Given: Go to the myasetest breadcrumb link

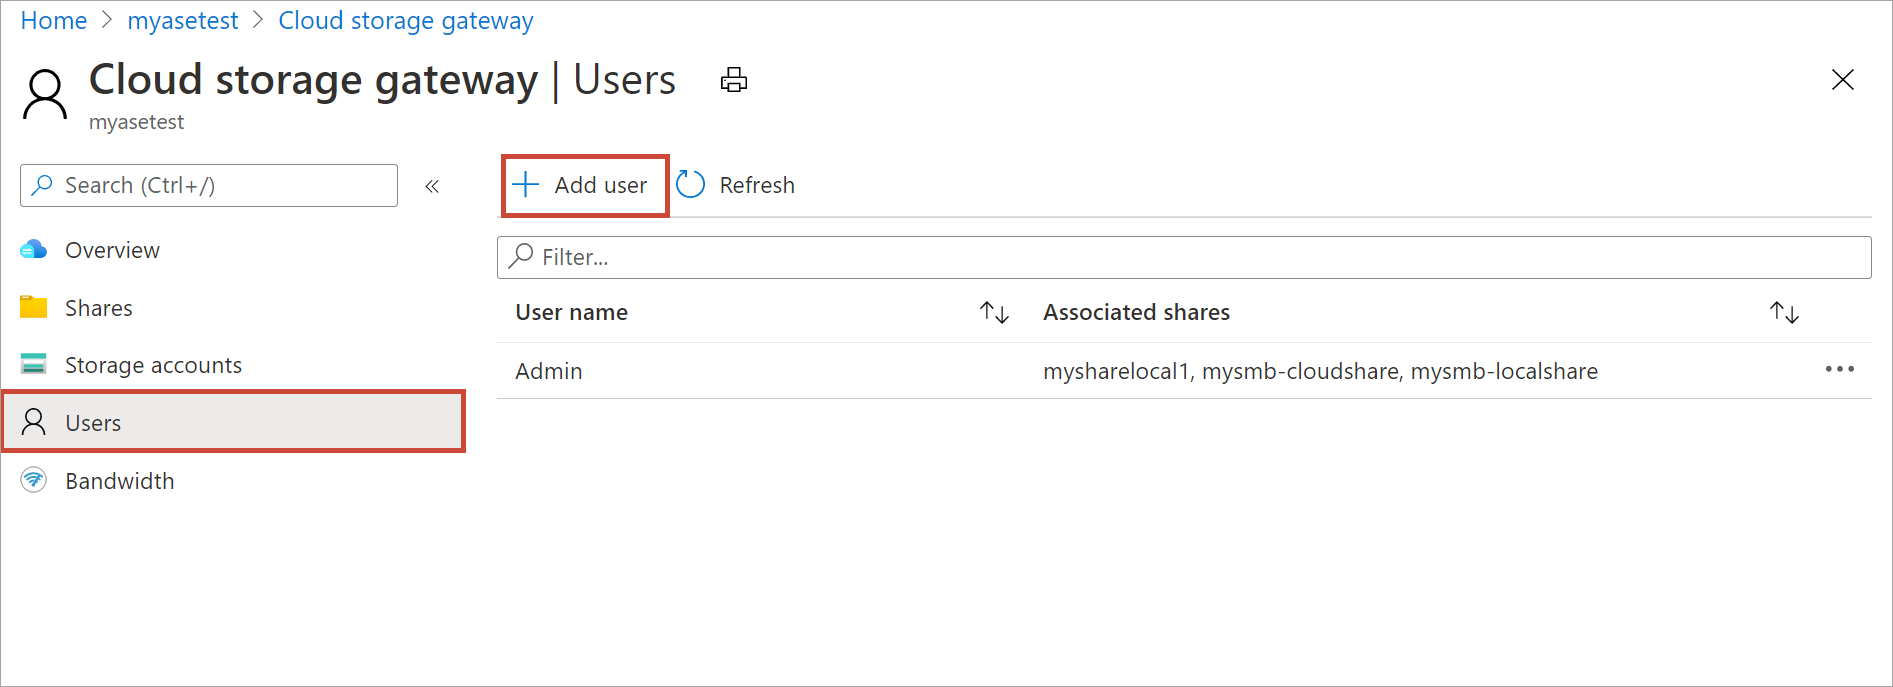Looking at the screenshot, I should click(183, 21).
